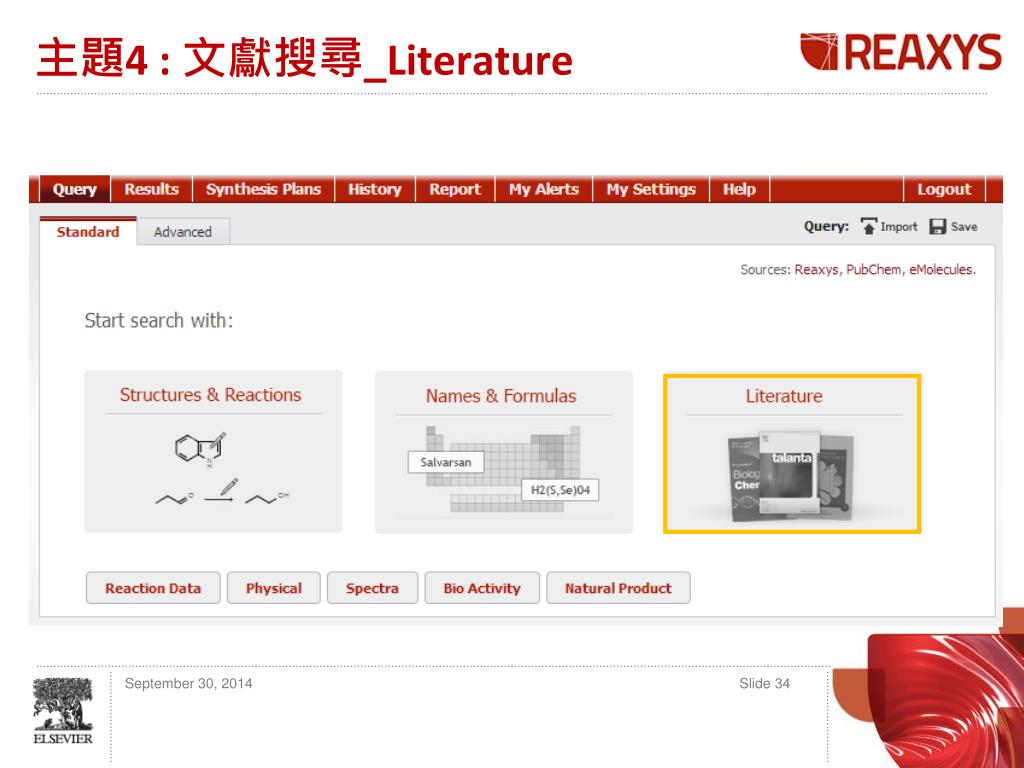Go to Synthesis Plans
This screenshot has width=1024, height=768.
coord(263,189)
